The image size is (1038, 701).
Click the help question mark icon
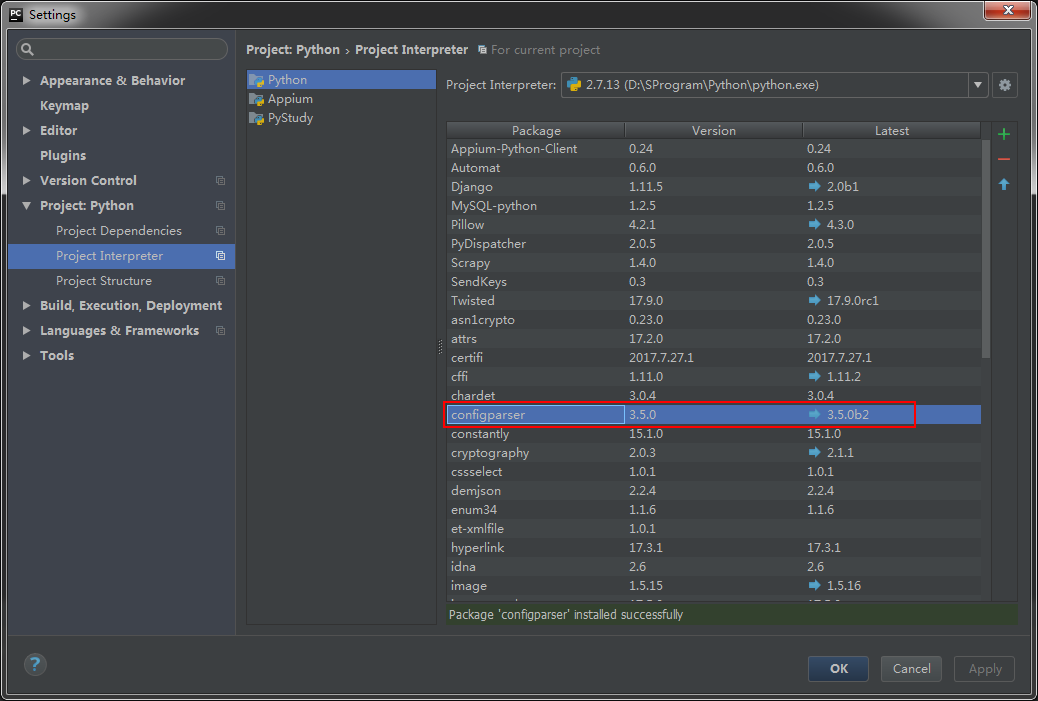tap(35, 664)
